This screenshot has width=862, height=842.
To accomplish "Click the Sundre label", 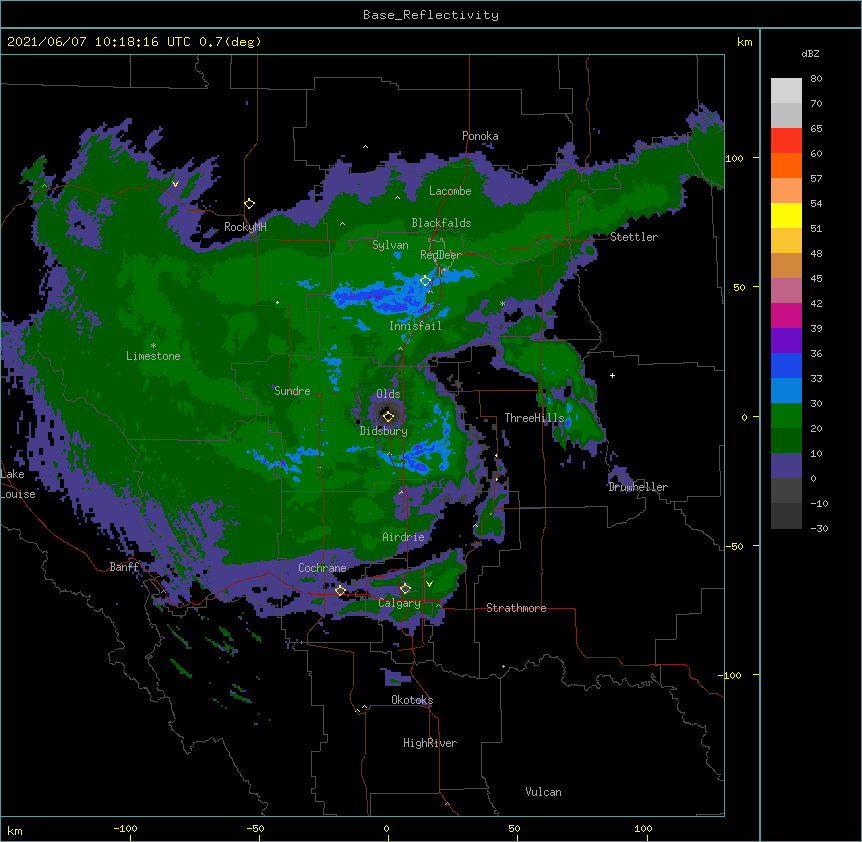I will [x=292, y=391].
